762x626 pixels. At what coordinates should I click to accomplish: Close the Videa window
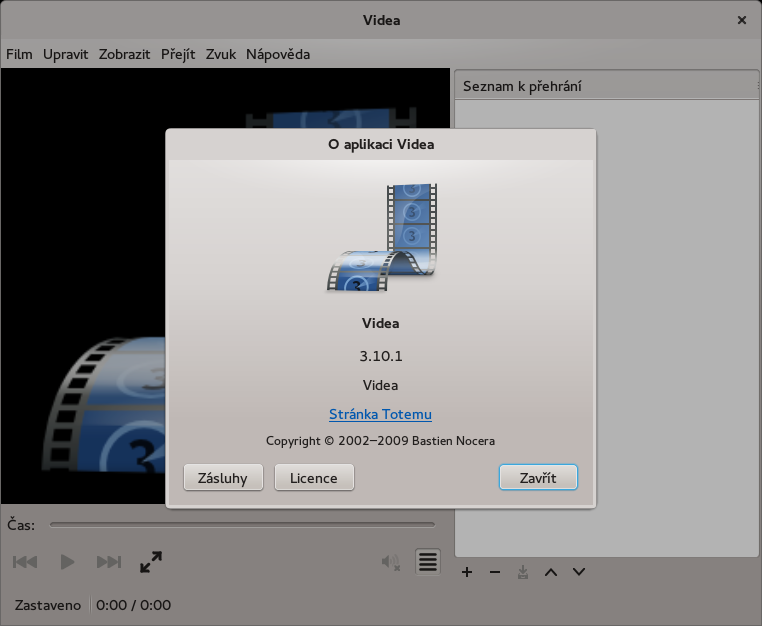(742, 20)
